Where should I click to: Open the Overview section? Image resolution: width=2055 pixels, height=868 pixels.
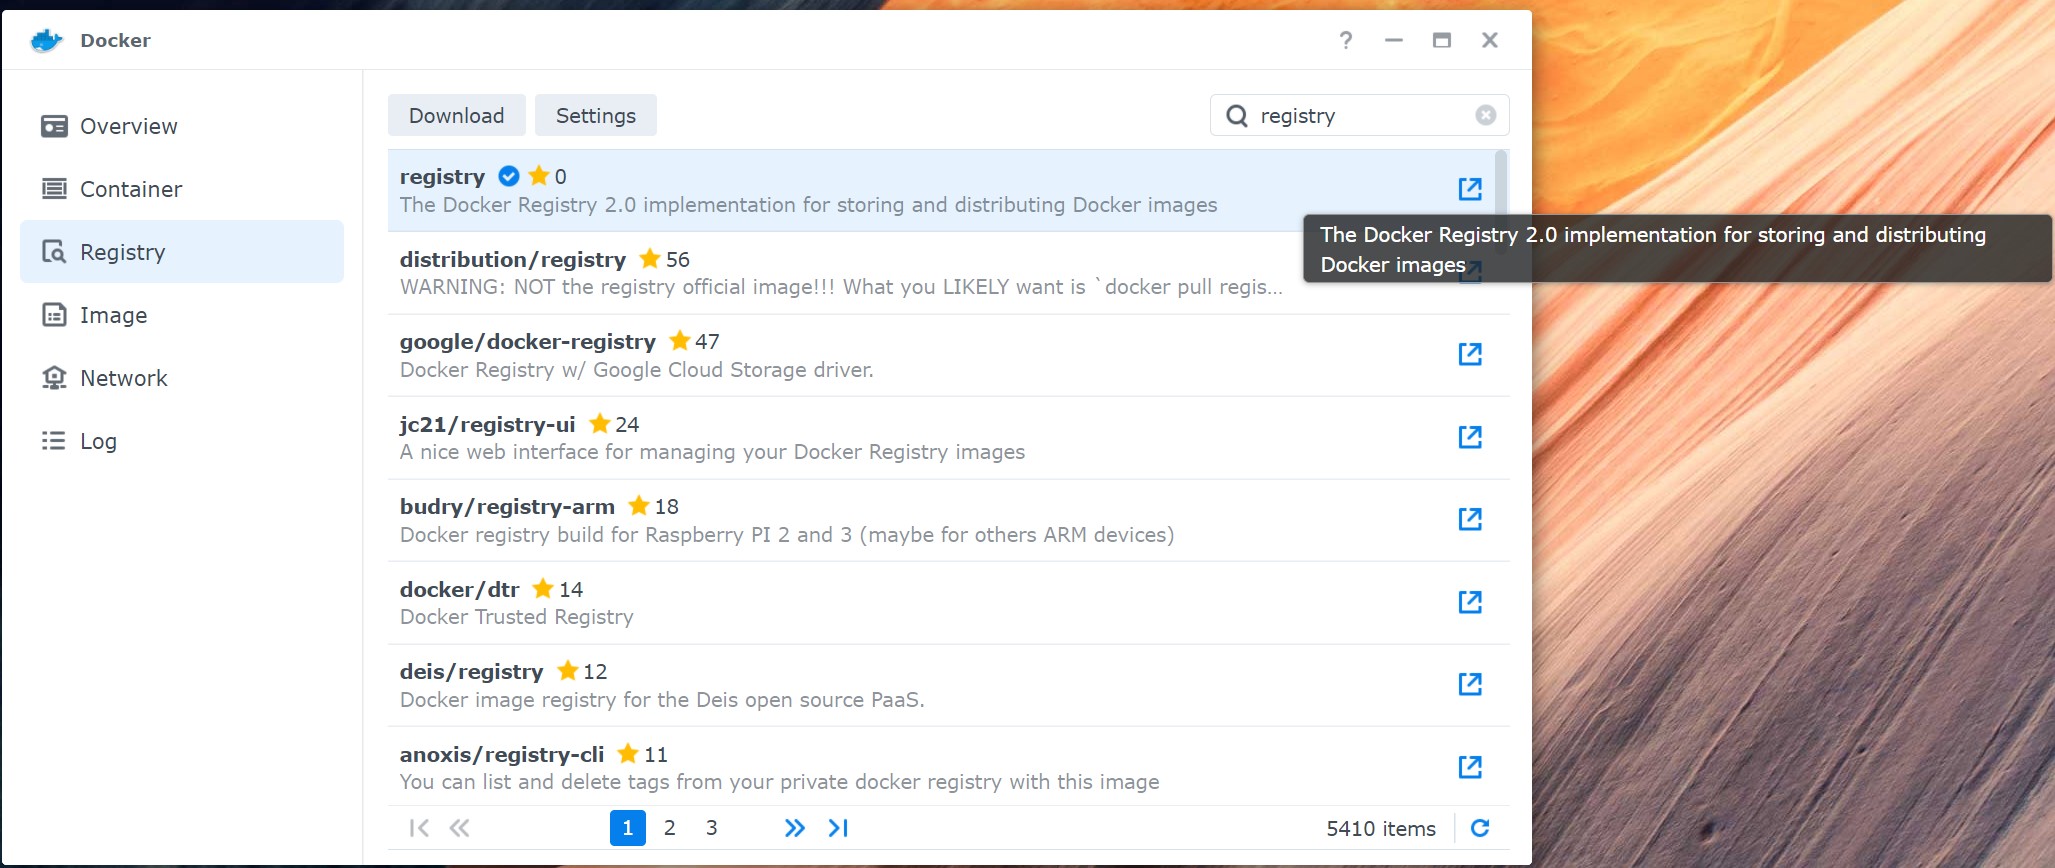click(182, 126)
